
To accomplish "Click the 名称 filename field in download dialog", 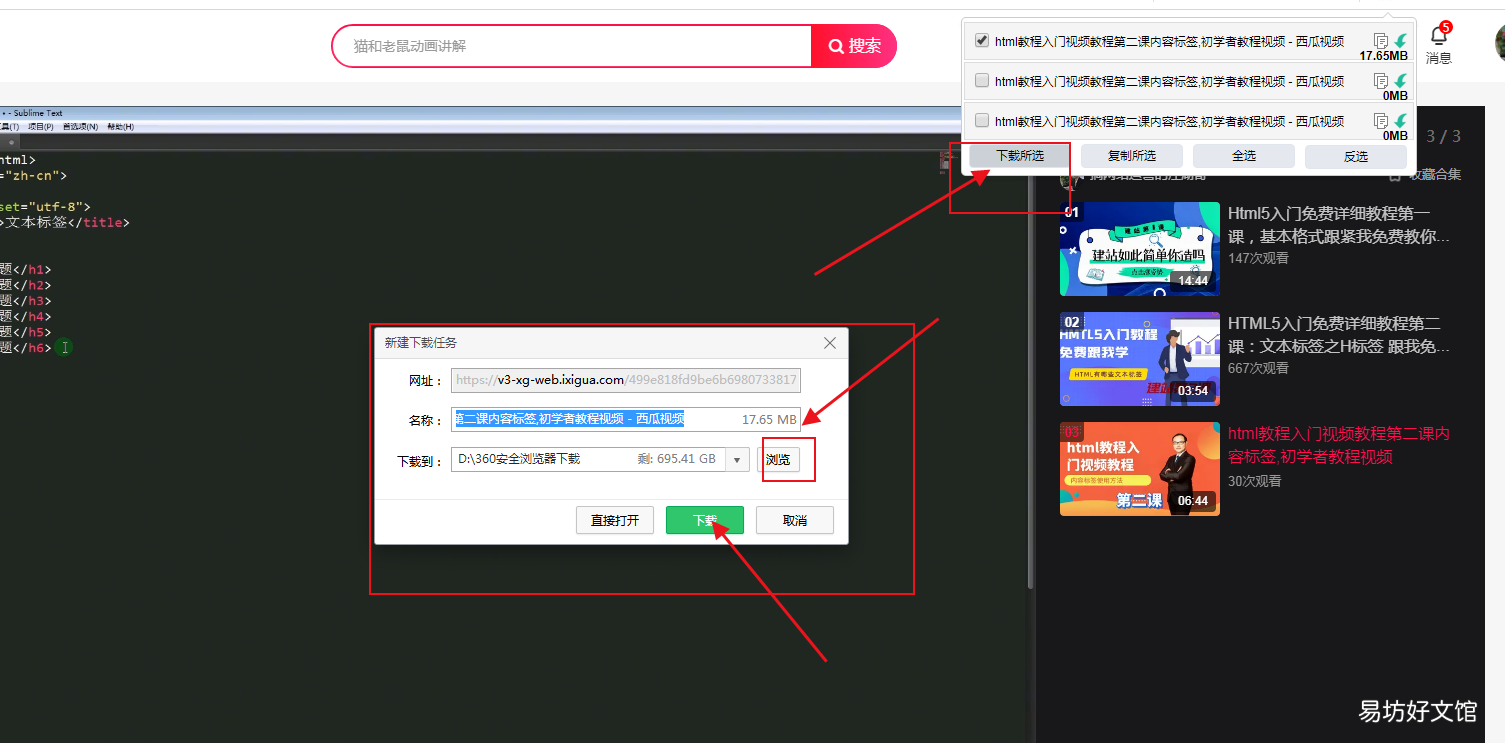I will [626, 420].
